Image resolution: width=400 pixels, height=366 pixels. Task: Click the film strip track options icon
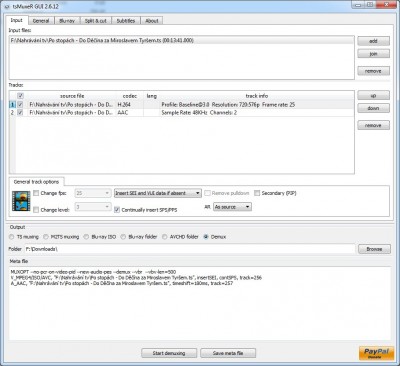point(21,201)
